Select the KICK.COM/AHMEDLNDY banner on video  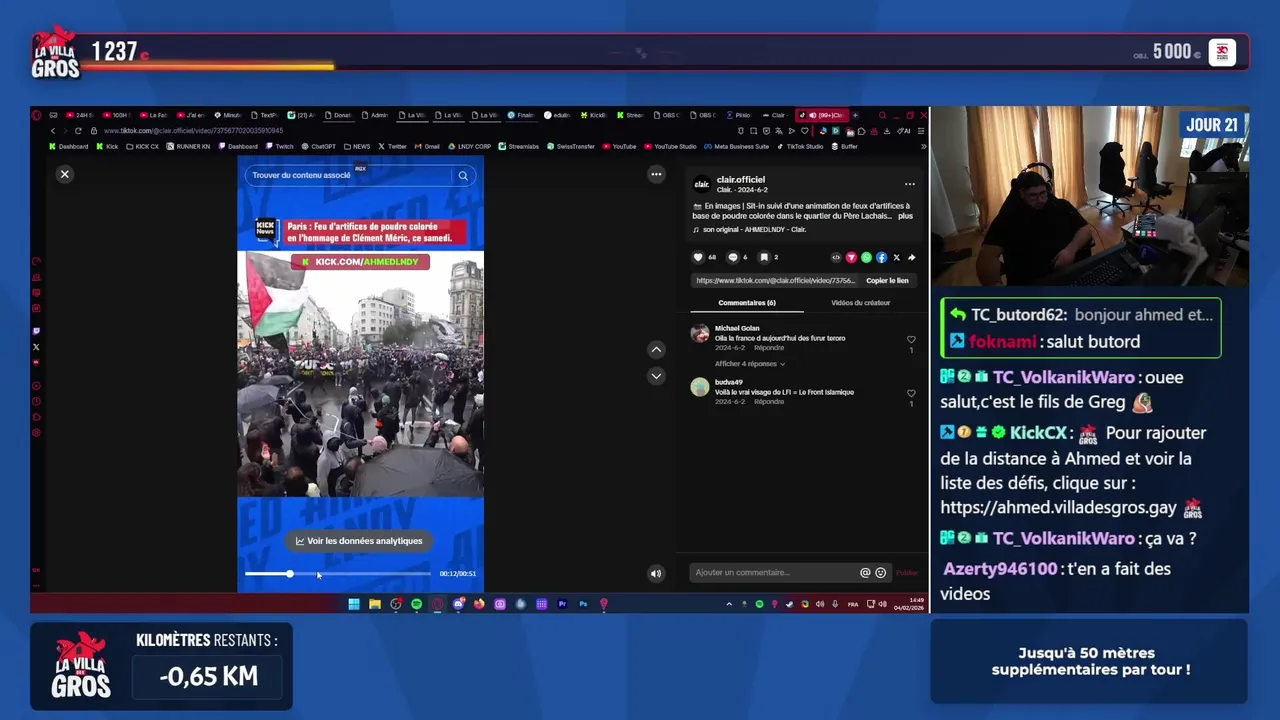pos(361,262)
